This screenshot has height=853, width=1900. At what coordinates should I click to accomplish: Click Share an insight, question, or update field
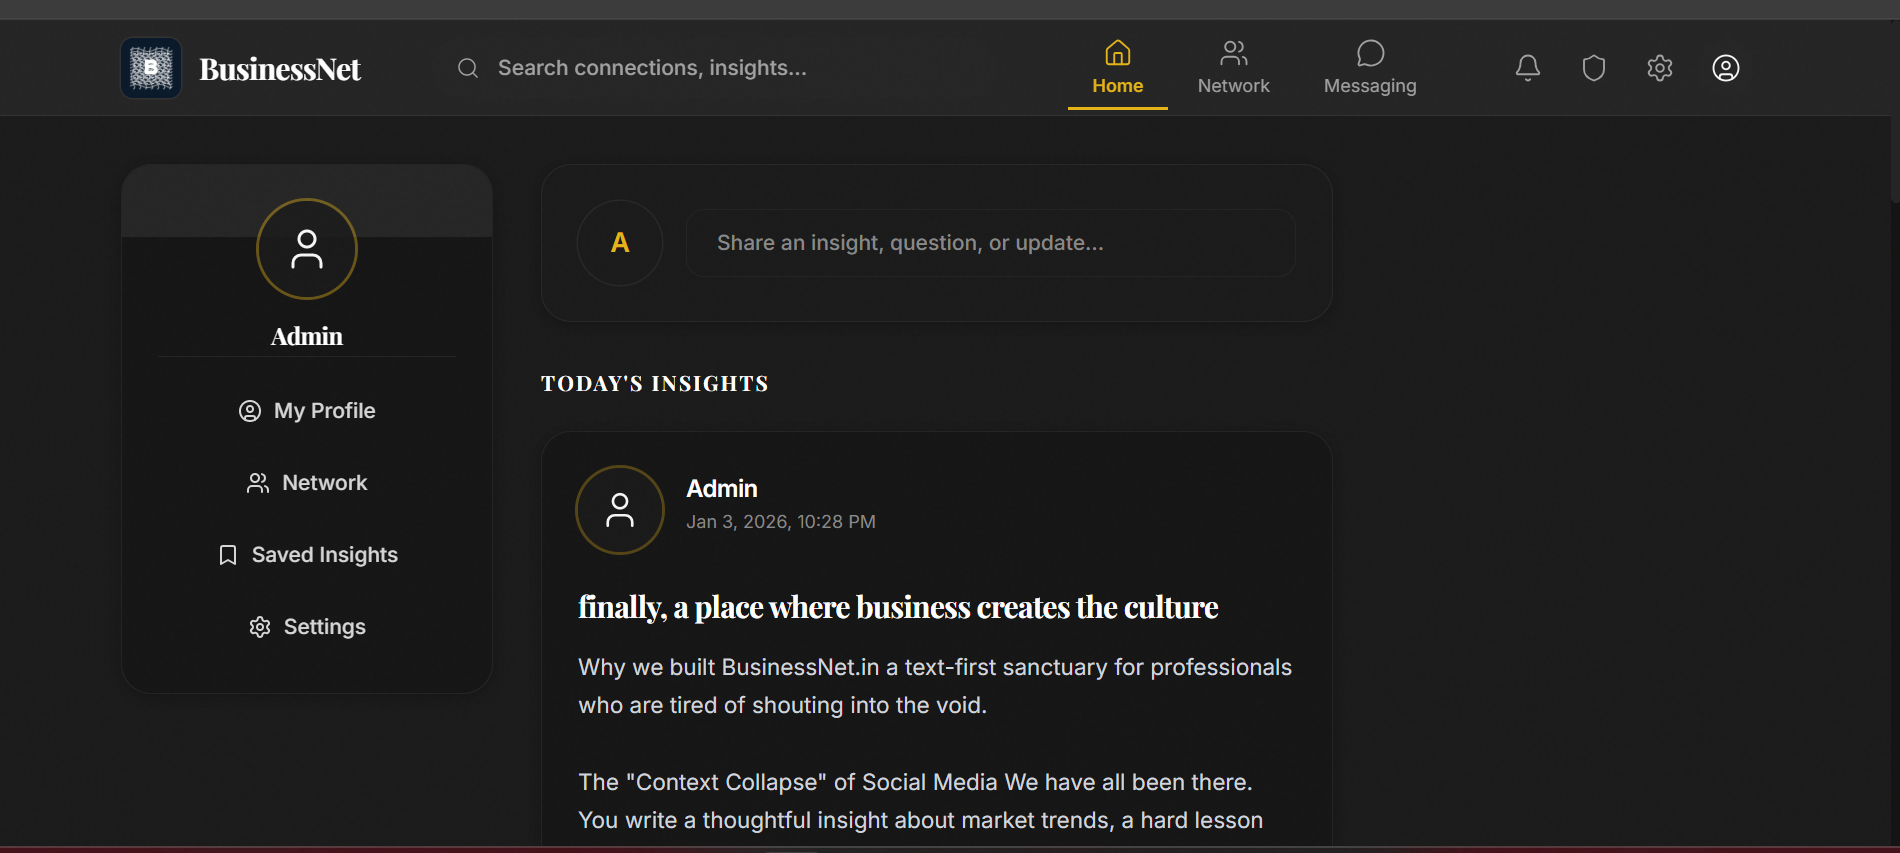(991, 243)
